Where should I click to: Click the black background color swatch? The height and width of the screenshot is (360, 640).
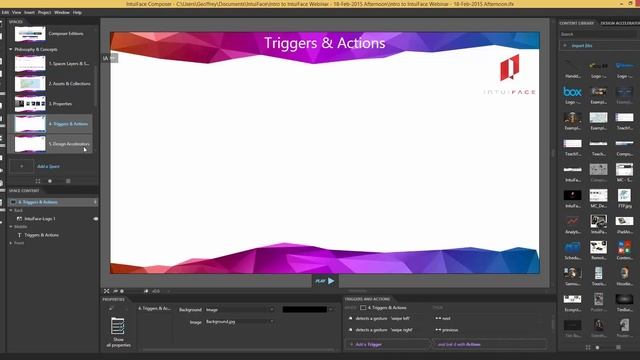pos(304,310)
